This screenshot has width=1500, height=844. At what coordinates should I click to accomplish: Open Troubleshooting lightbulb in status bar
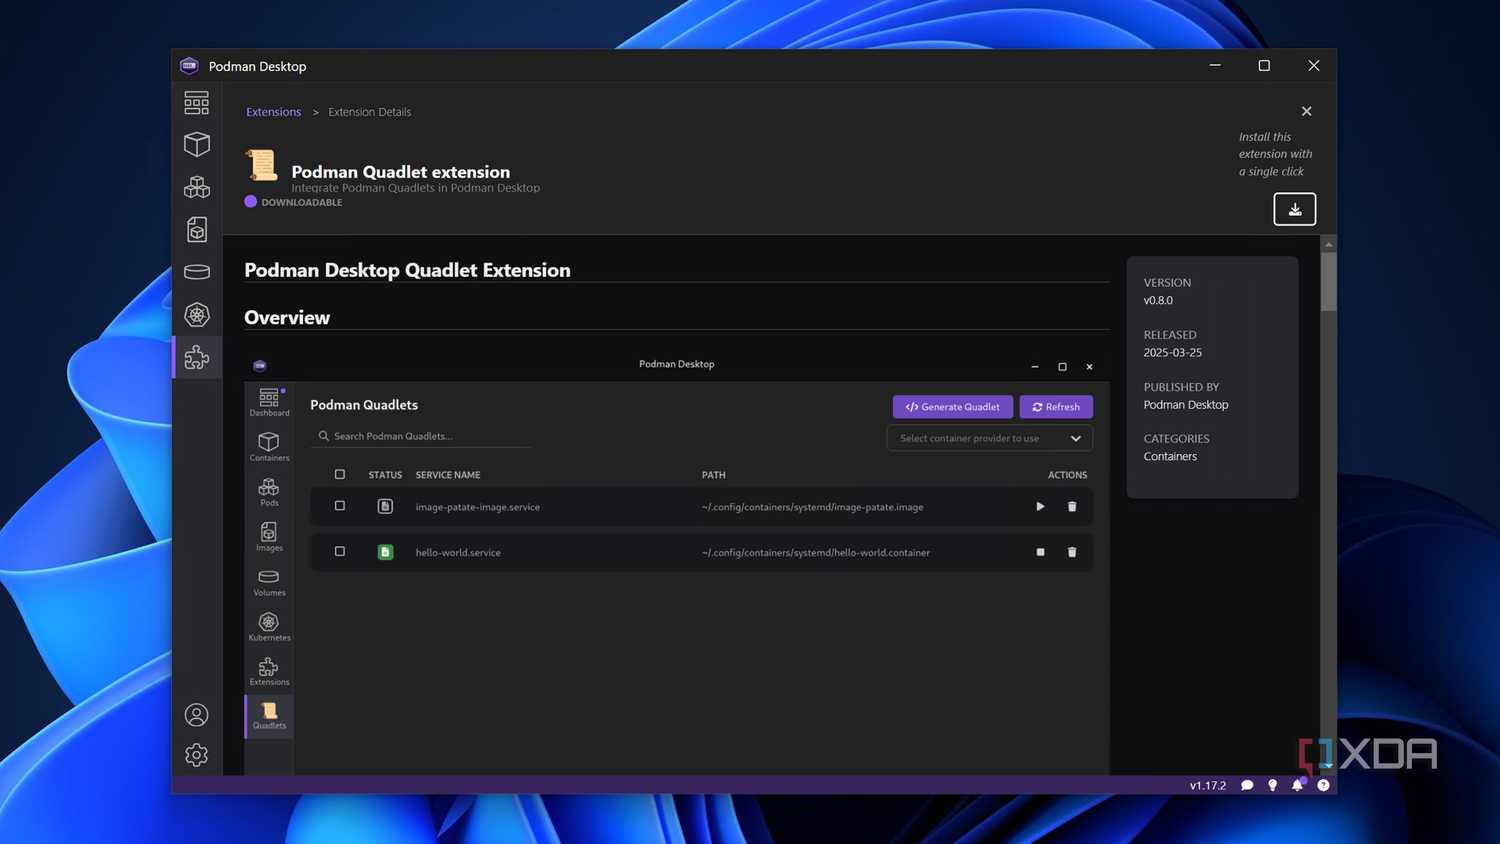[1272, 785]
